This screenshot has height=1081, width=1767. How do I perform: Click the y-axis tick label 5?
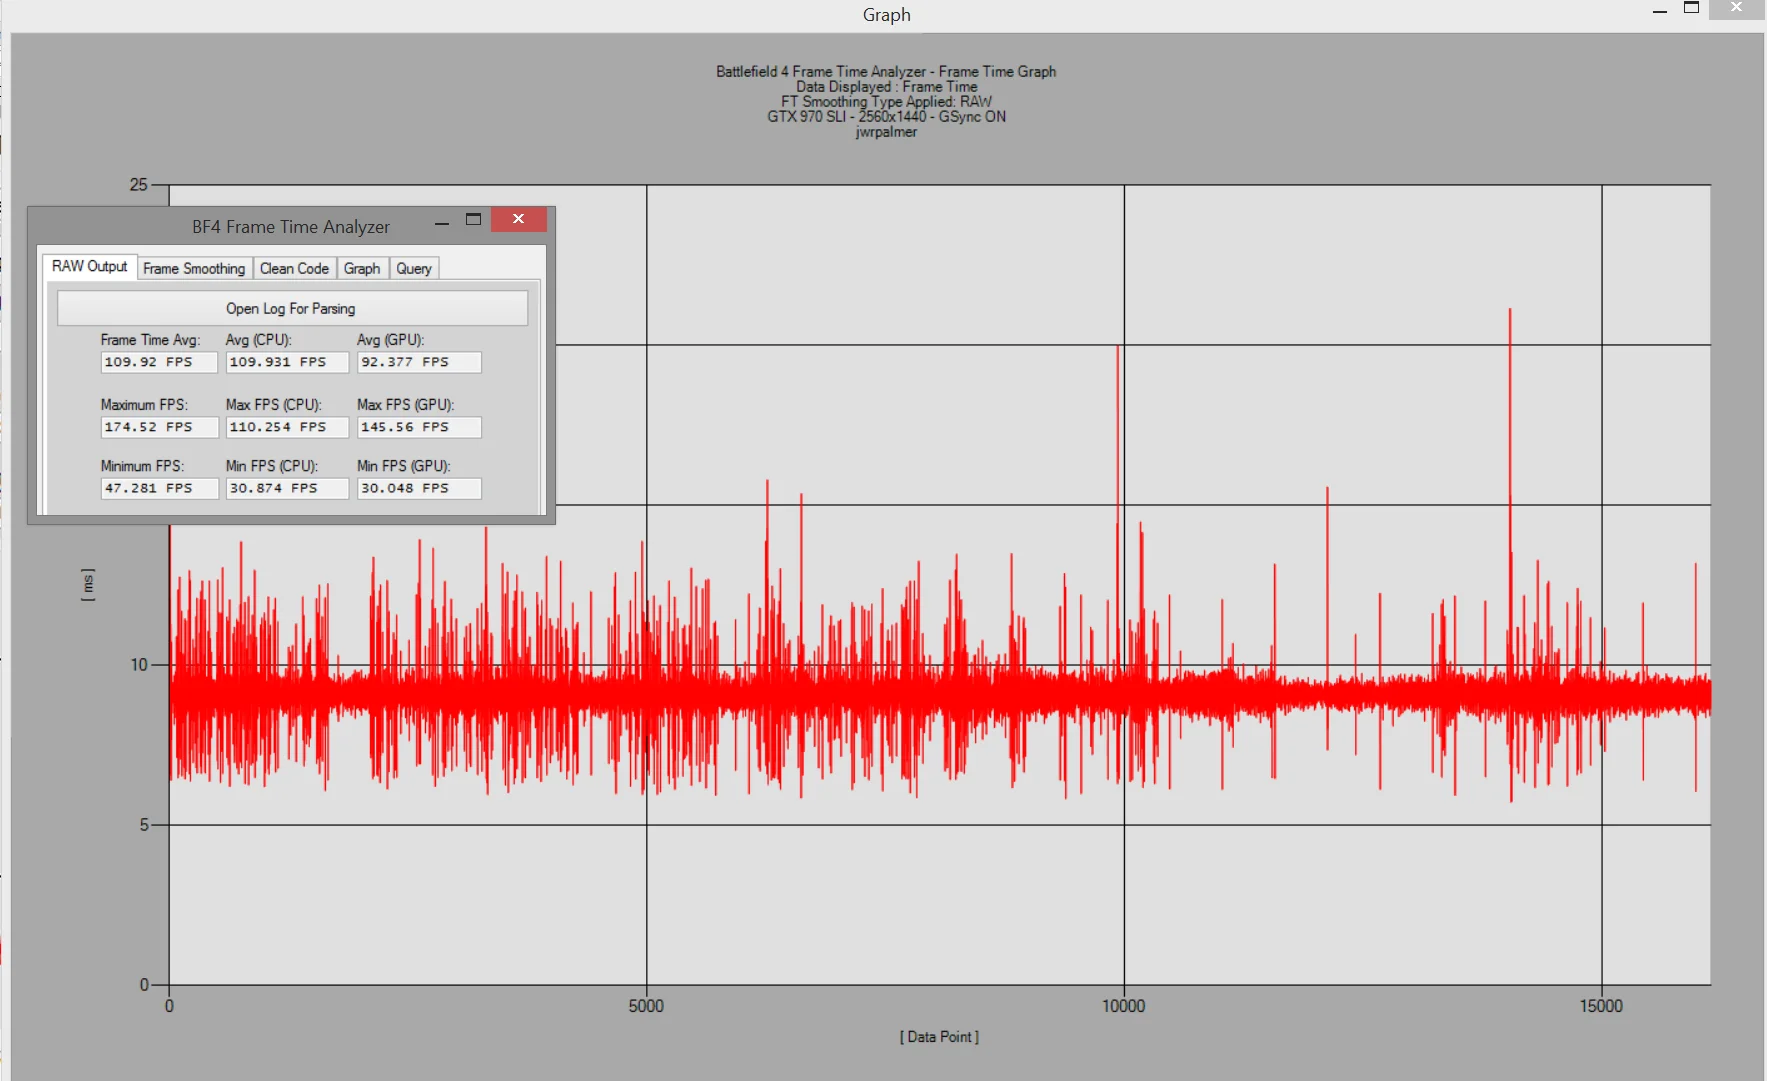pos(144,825)
